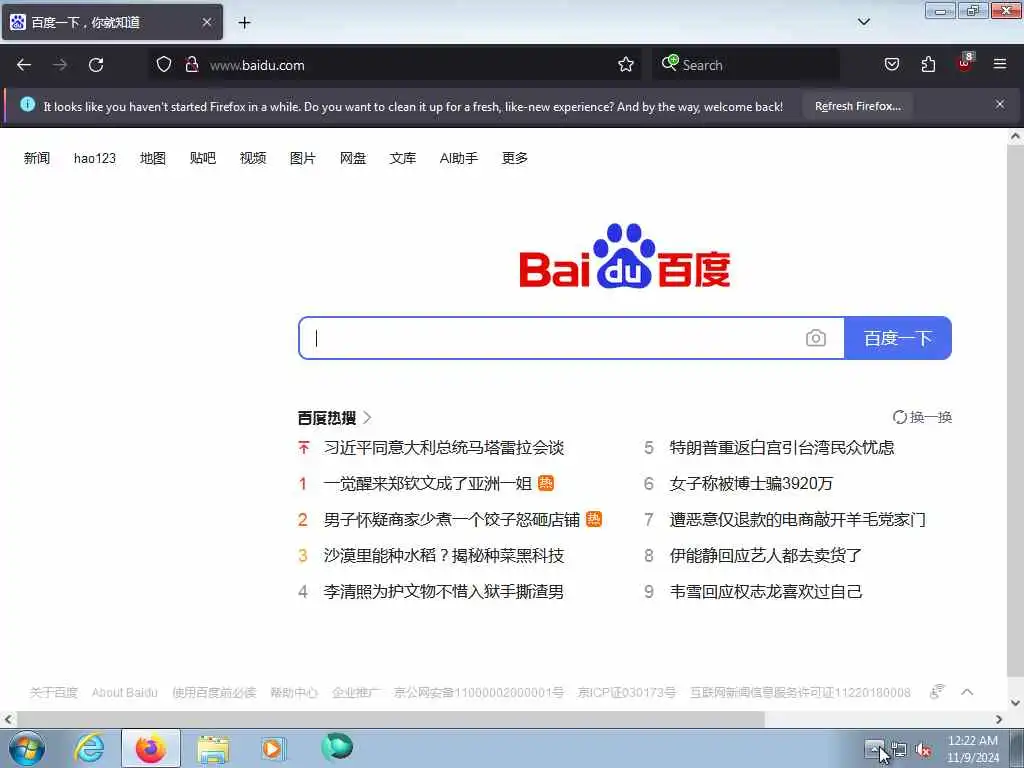
Task: Bookmark this page with the star icon
Action: click(x=626, y=64)
